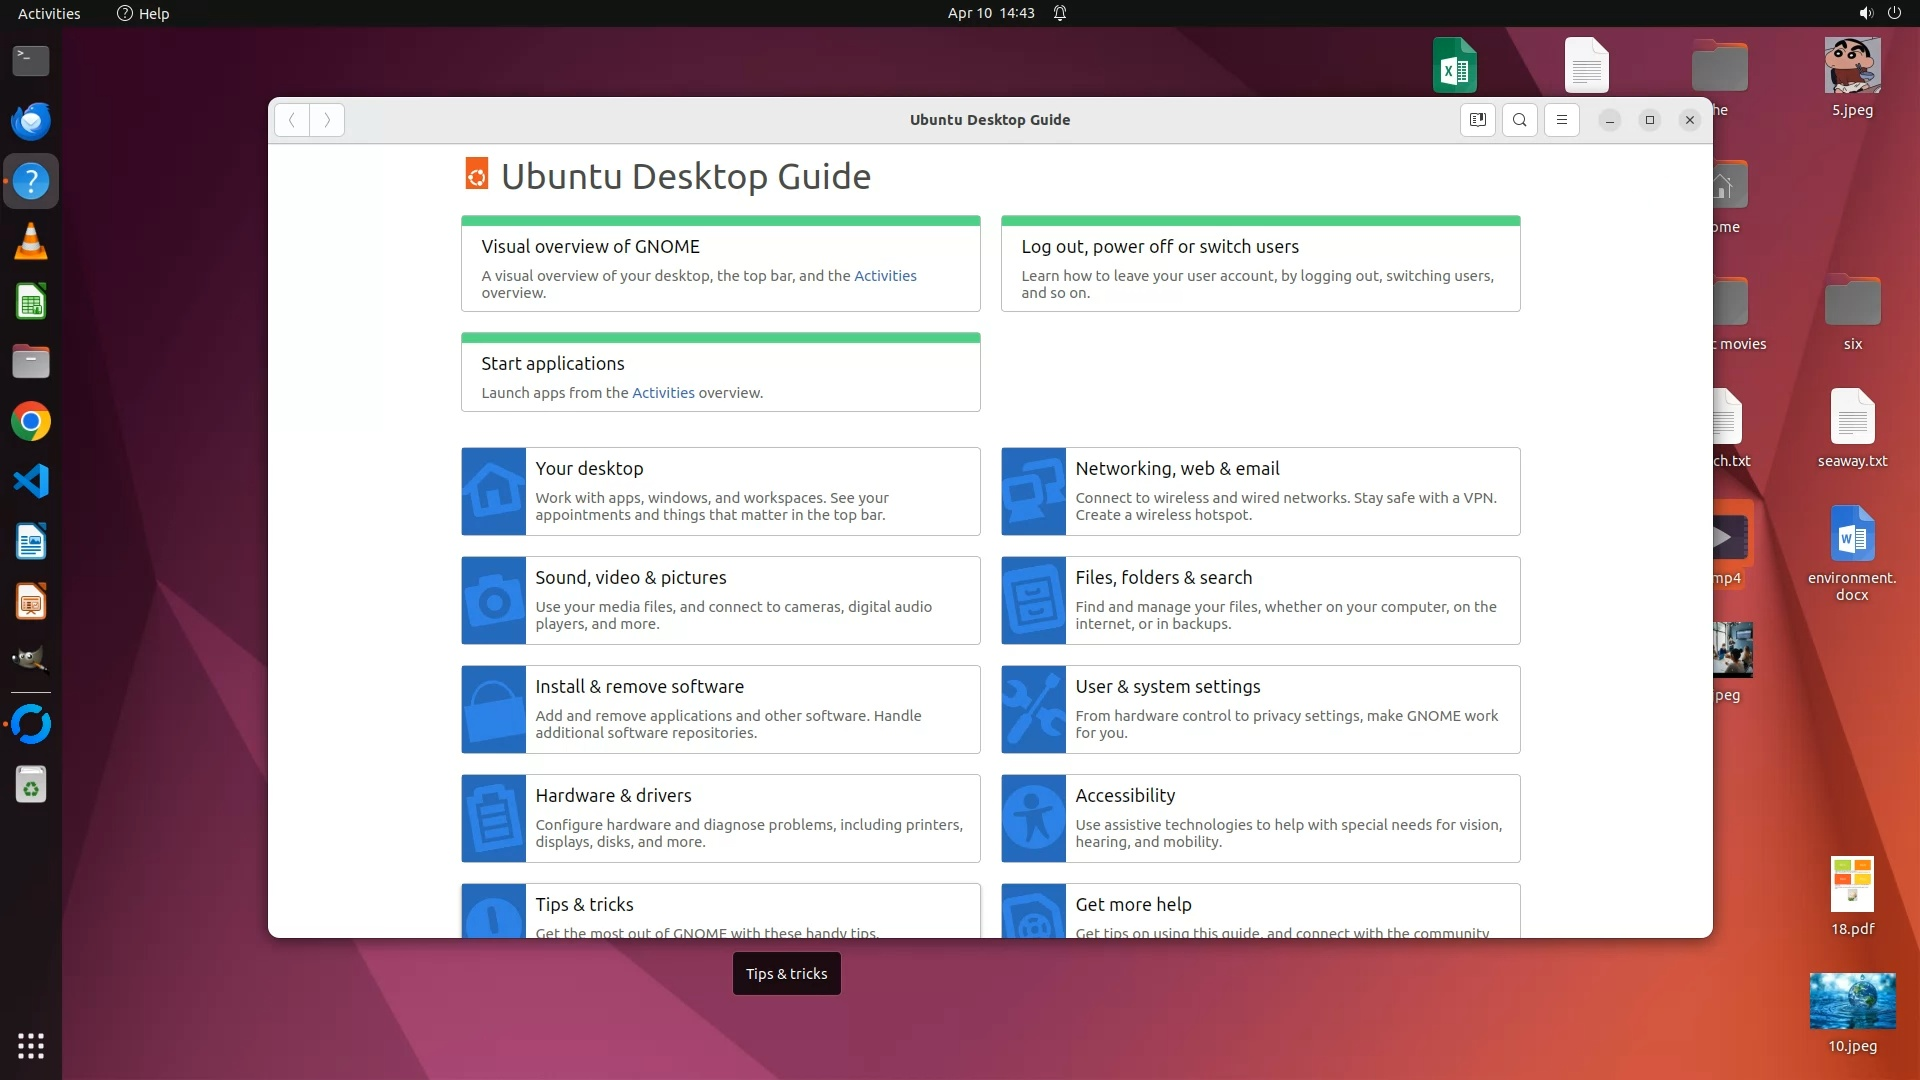Click the Install & remove software bag icon
The image size is (1920, 1080).
(x=493, y=709)
